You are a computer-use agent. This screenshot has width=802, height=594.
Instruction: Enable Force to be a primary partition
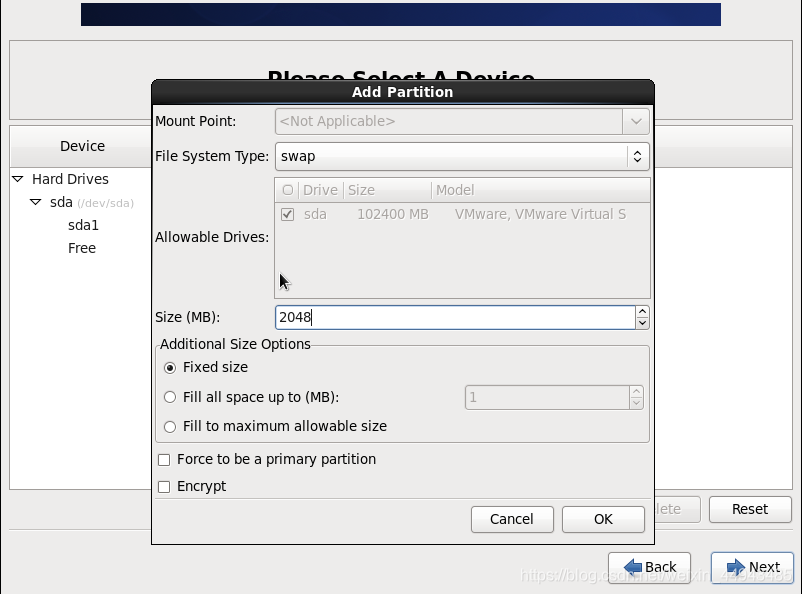[x=164, y=460]
